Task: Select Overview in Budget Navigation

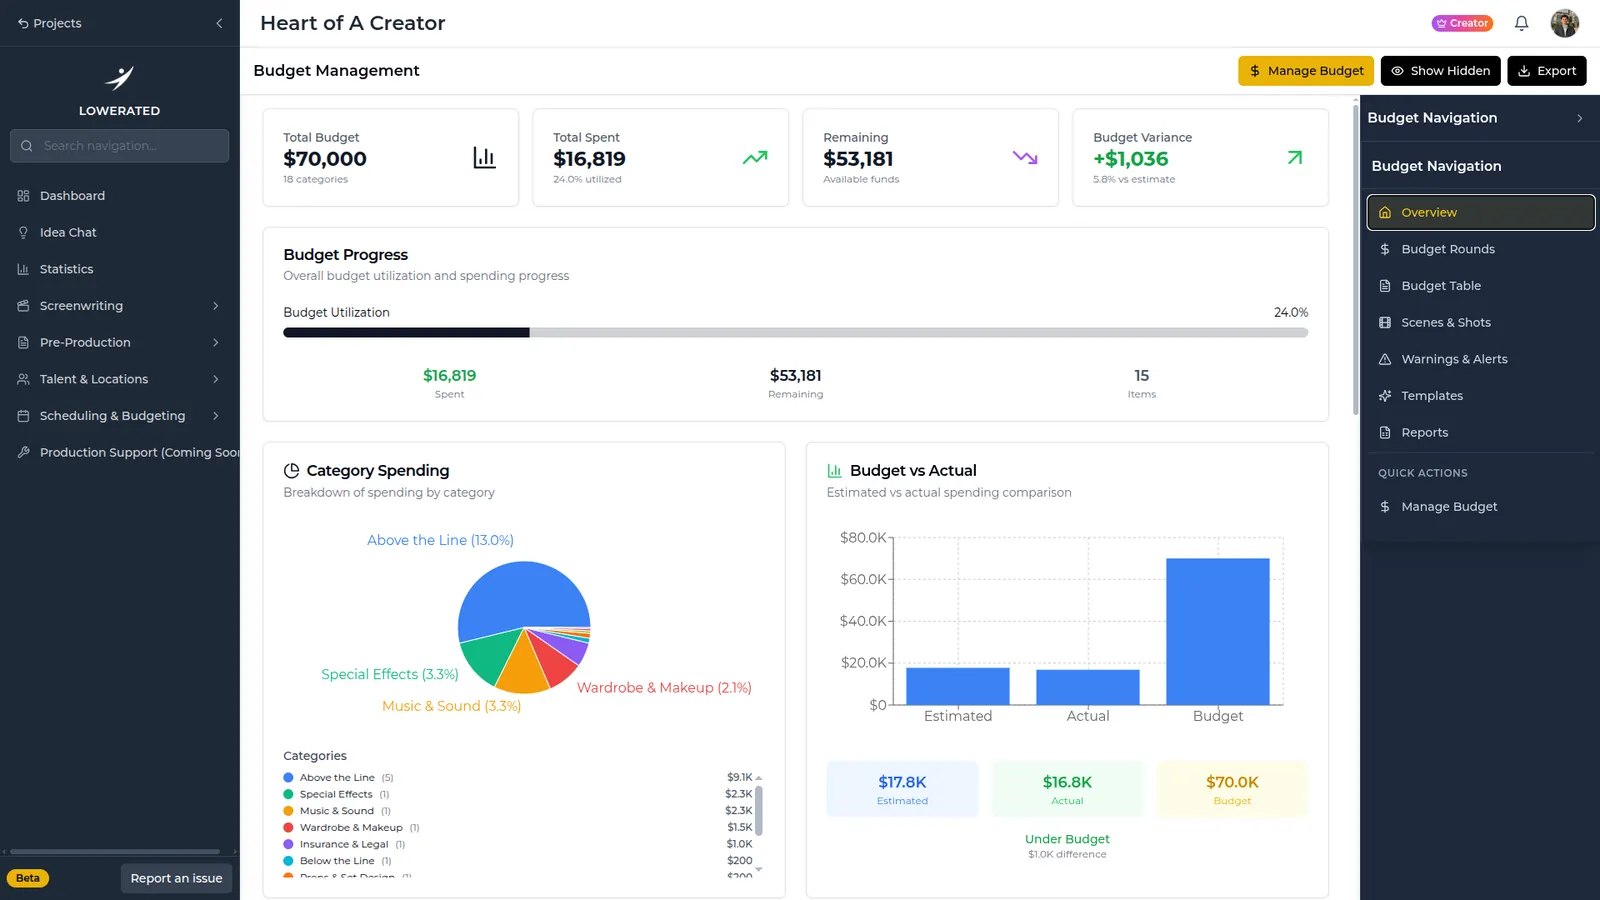Action: coord(1481,213)
